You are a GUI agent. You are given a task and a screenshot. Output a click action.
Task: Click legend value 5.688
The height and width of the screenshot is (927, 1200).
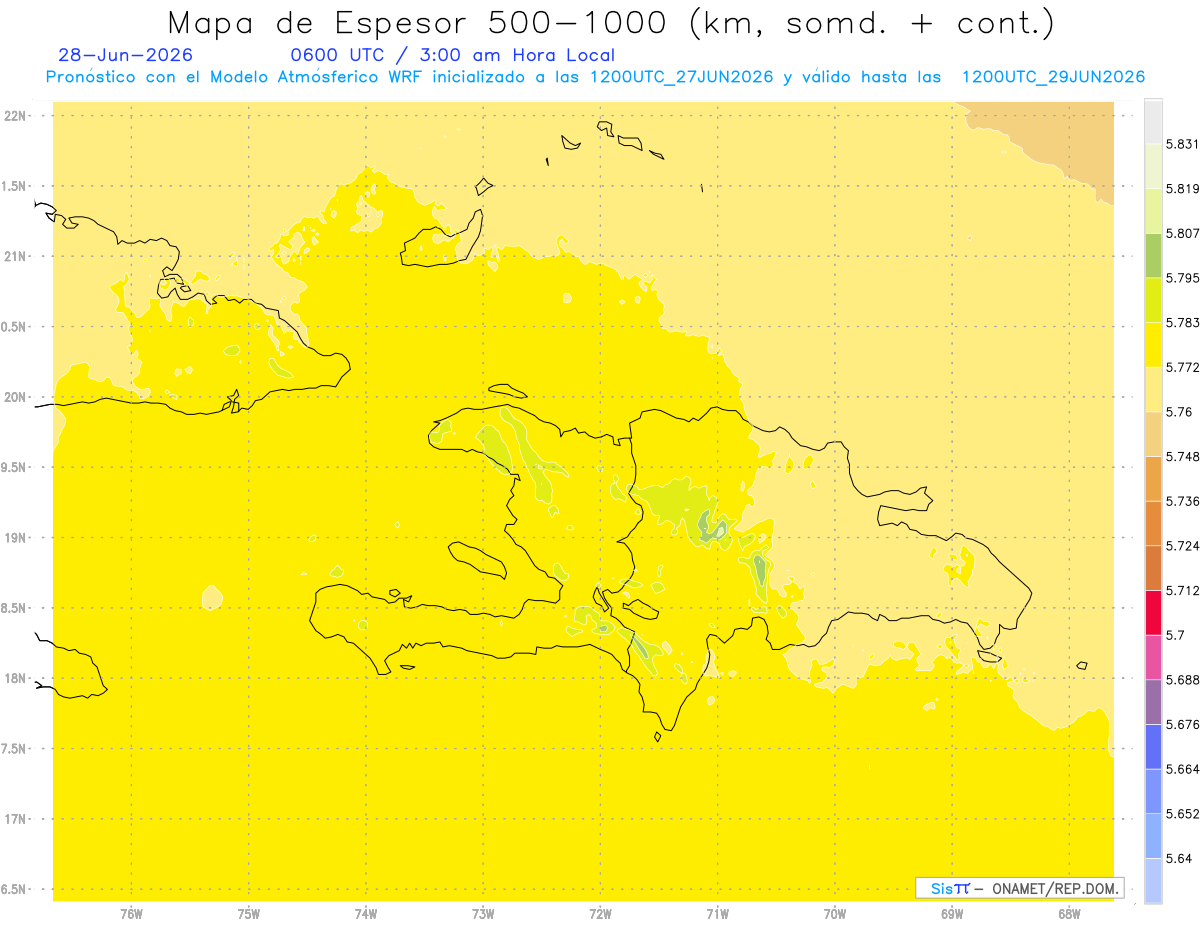click(1182, 680)
